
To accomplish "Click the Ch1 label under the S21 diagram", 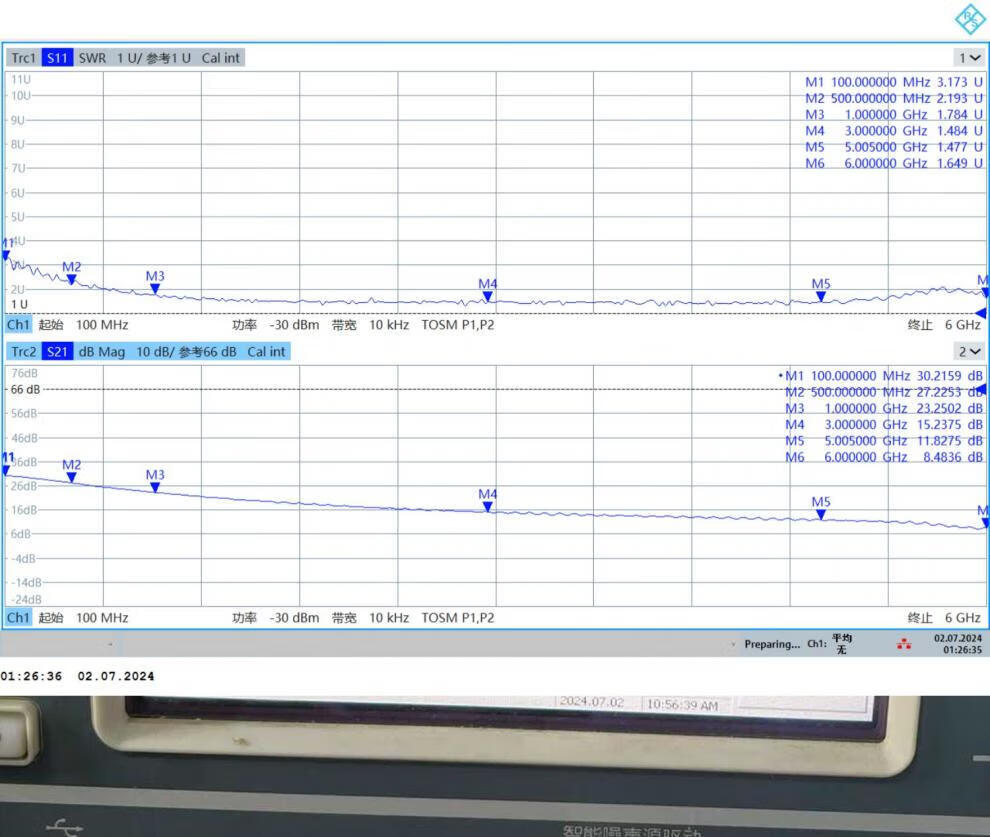I will tap(19, 618).
